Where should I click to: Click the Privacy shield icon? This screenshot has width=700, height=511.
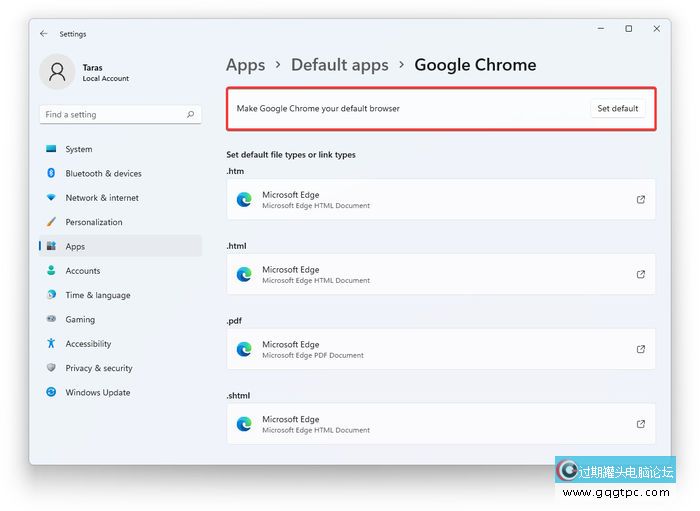click(51, 367)
